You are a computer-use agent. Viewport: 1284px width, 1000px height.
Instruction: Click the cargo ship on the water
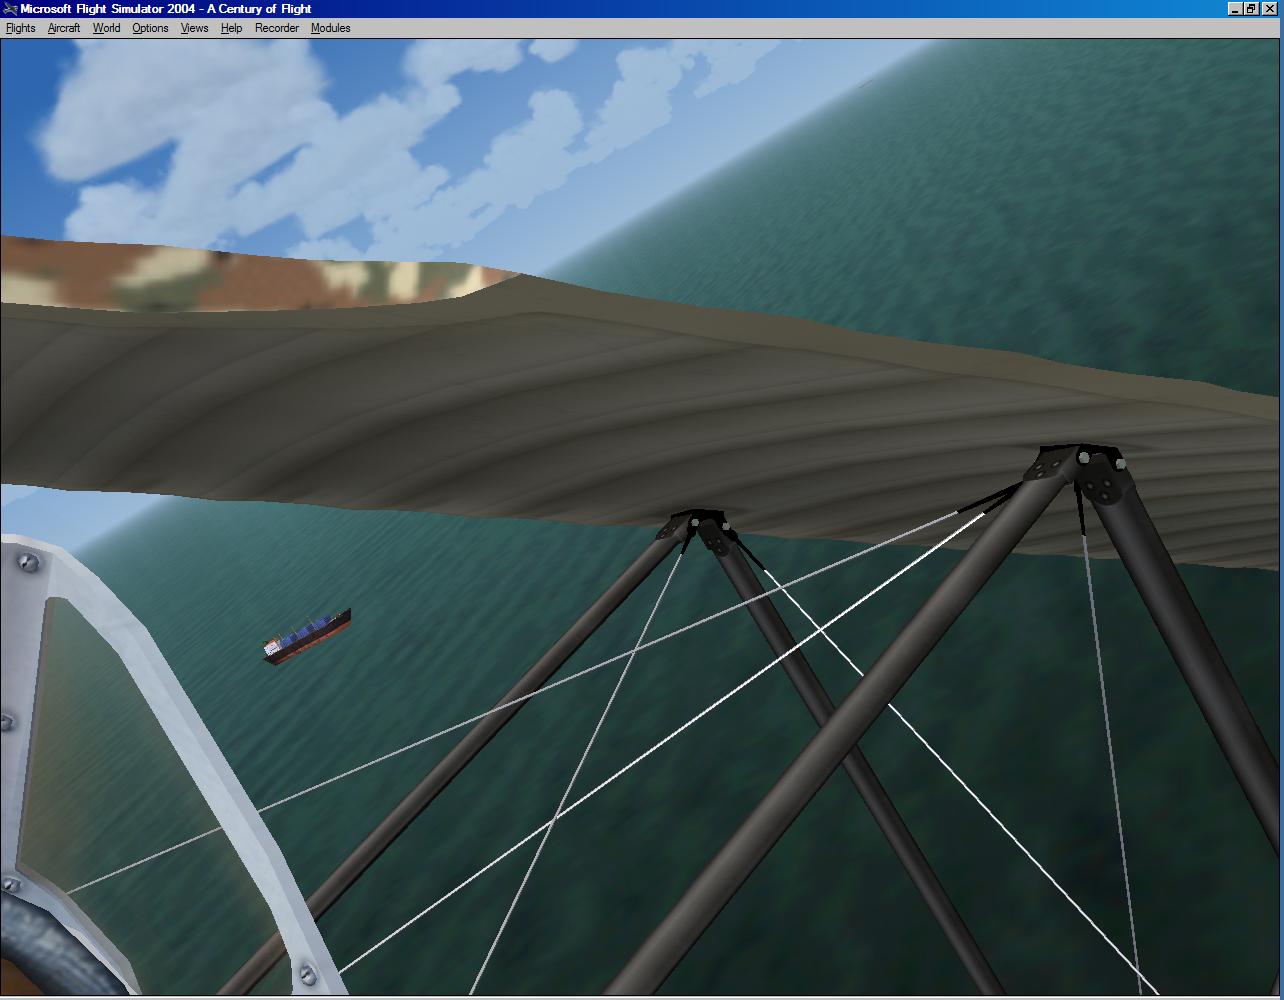[x=306, y=636]
